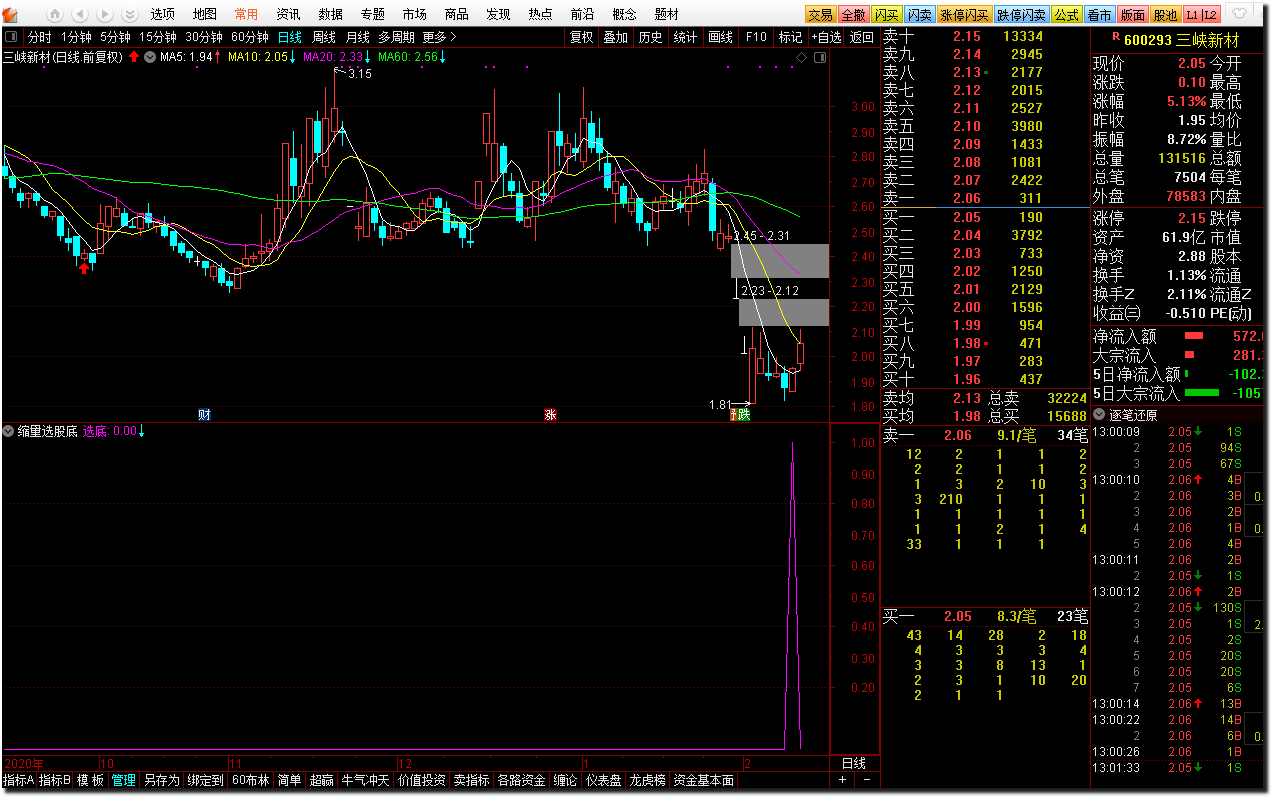Open the 热点 menu

540,14
